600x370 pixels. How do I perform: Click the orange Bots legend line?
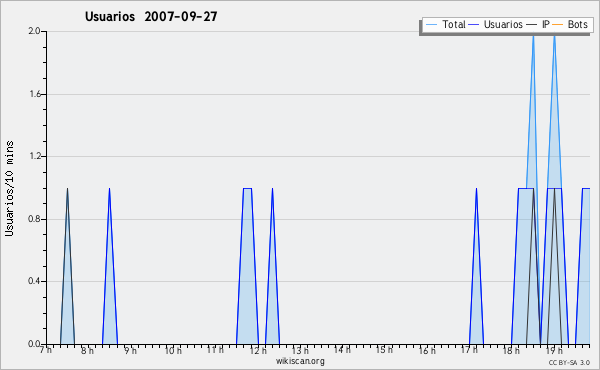point(558,24)
